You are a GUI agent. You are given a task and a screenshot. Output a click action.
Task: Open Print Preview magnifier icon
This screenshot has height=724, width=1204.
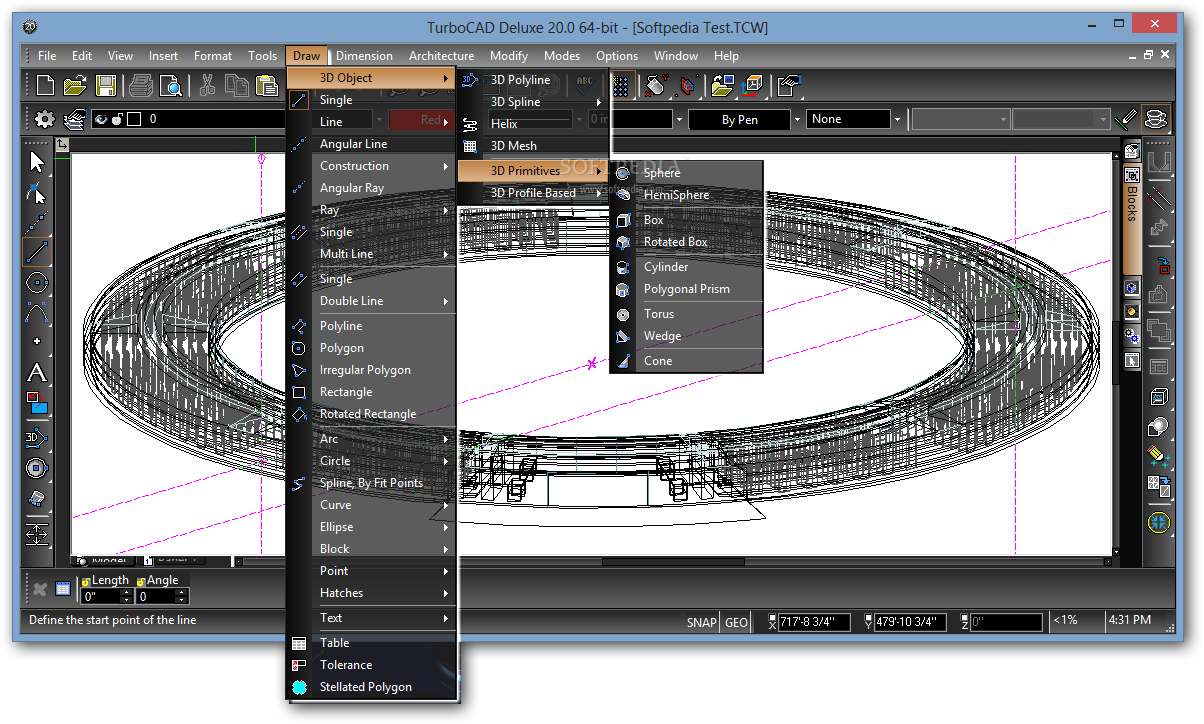pos(170,86)
